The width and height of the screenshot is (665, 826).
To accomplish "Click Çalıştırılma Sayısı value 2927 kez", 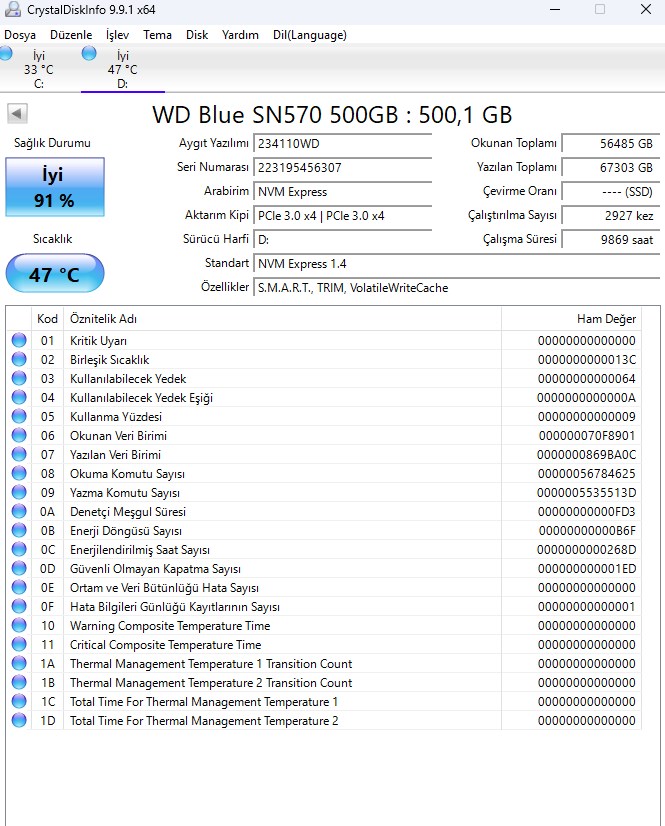I will (x=611, y=215).
